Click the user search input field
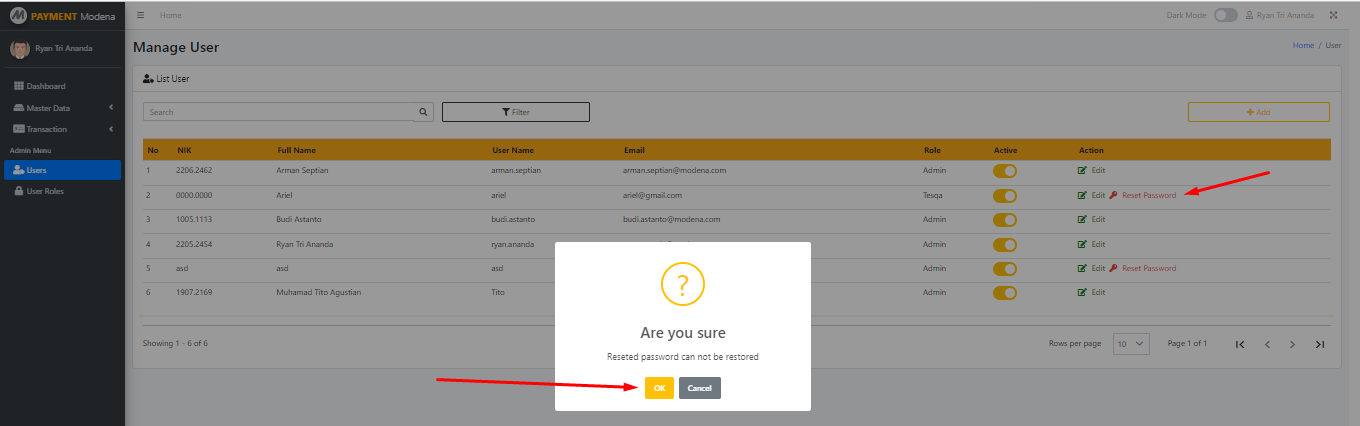The height and width of the screenshot is (426, 1360). click(278, 112)
